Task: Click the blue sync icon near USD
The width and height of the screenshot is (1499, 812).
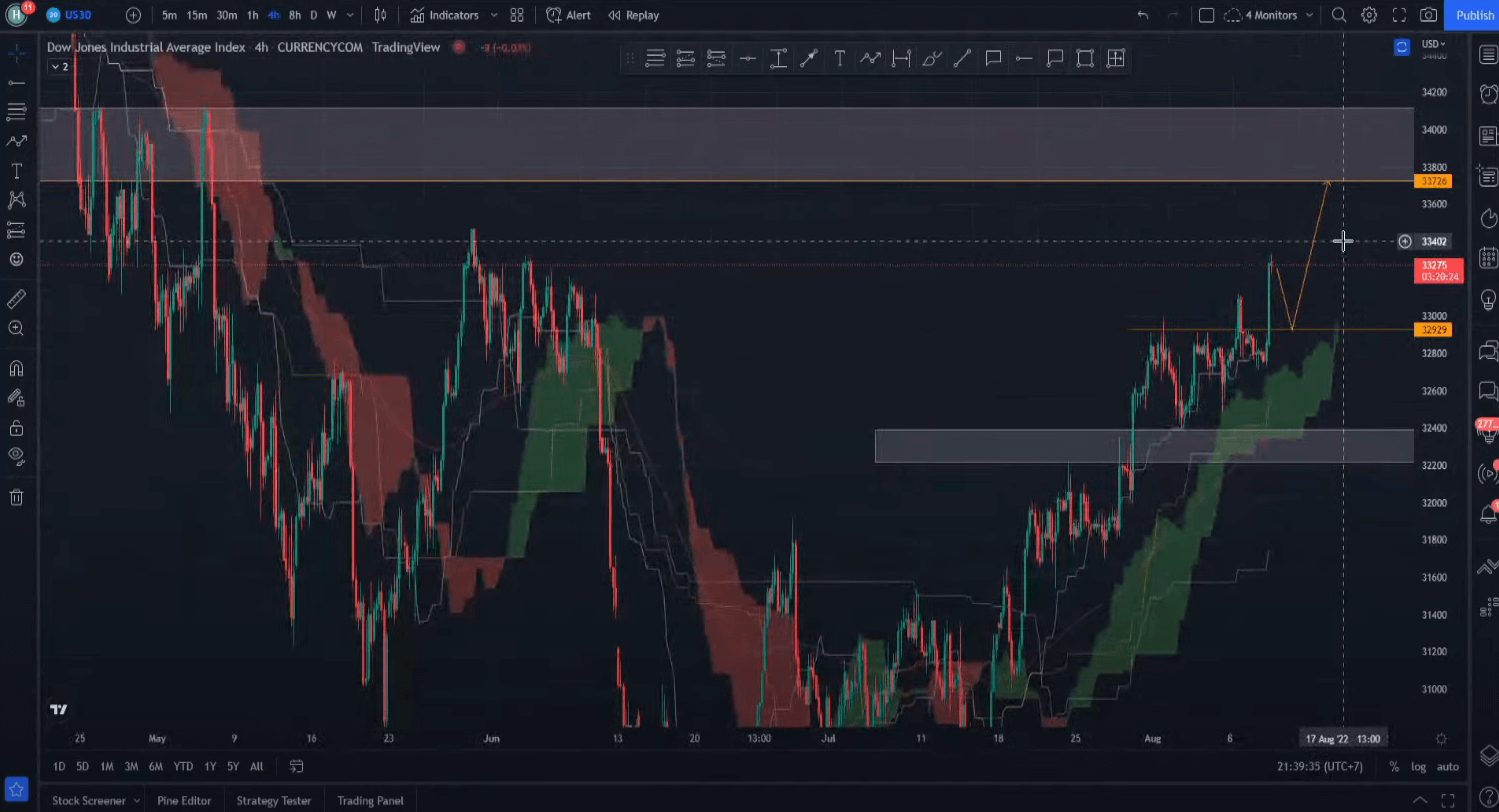Action: click(1402, 47)
